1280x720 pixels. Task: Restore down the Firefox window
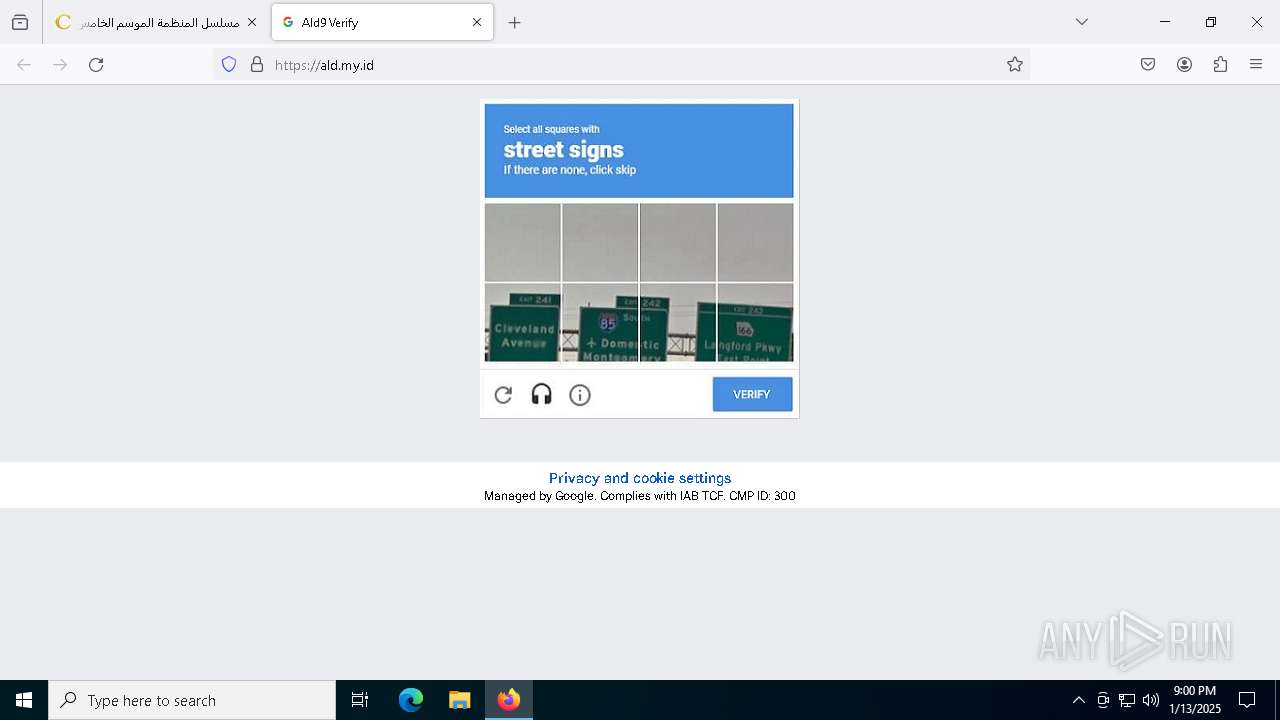(1211, 22)
